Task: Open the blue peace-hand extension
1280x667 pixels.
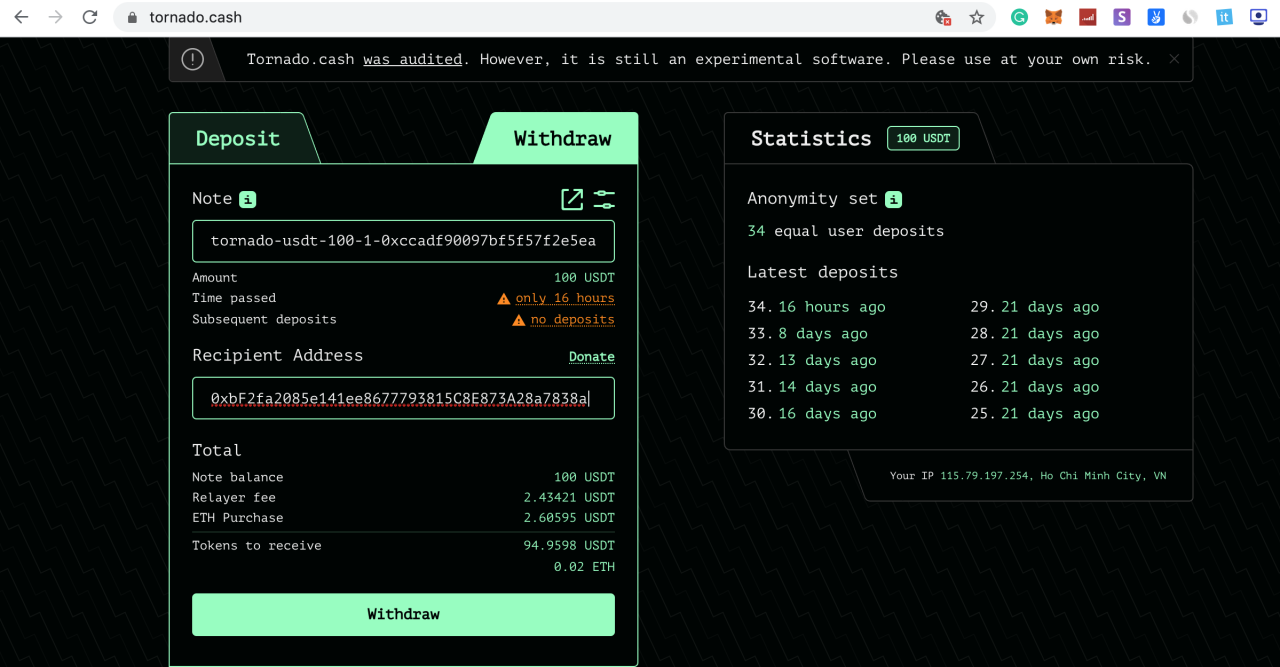Action: click(x=1156, y=17)
